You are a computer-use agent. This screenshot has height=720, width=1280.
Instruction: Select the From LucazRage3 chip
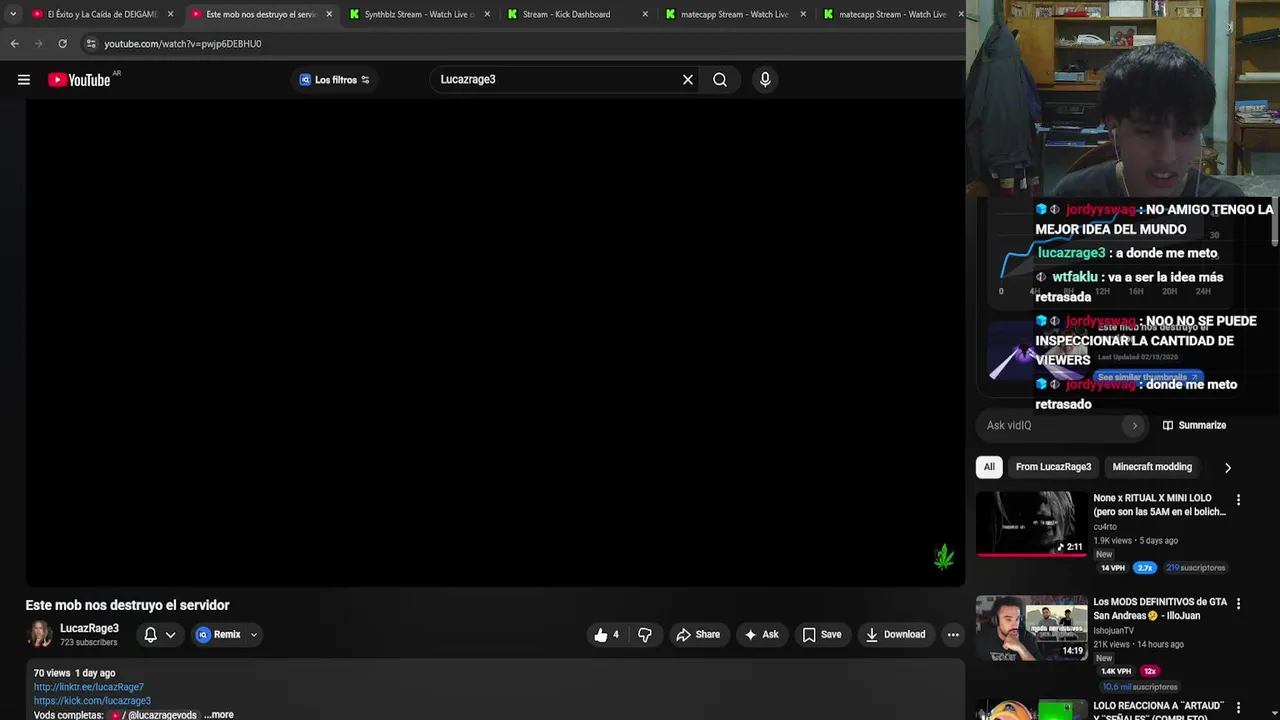click(x=1053, y=467)
